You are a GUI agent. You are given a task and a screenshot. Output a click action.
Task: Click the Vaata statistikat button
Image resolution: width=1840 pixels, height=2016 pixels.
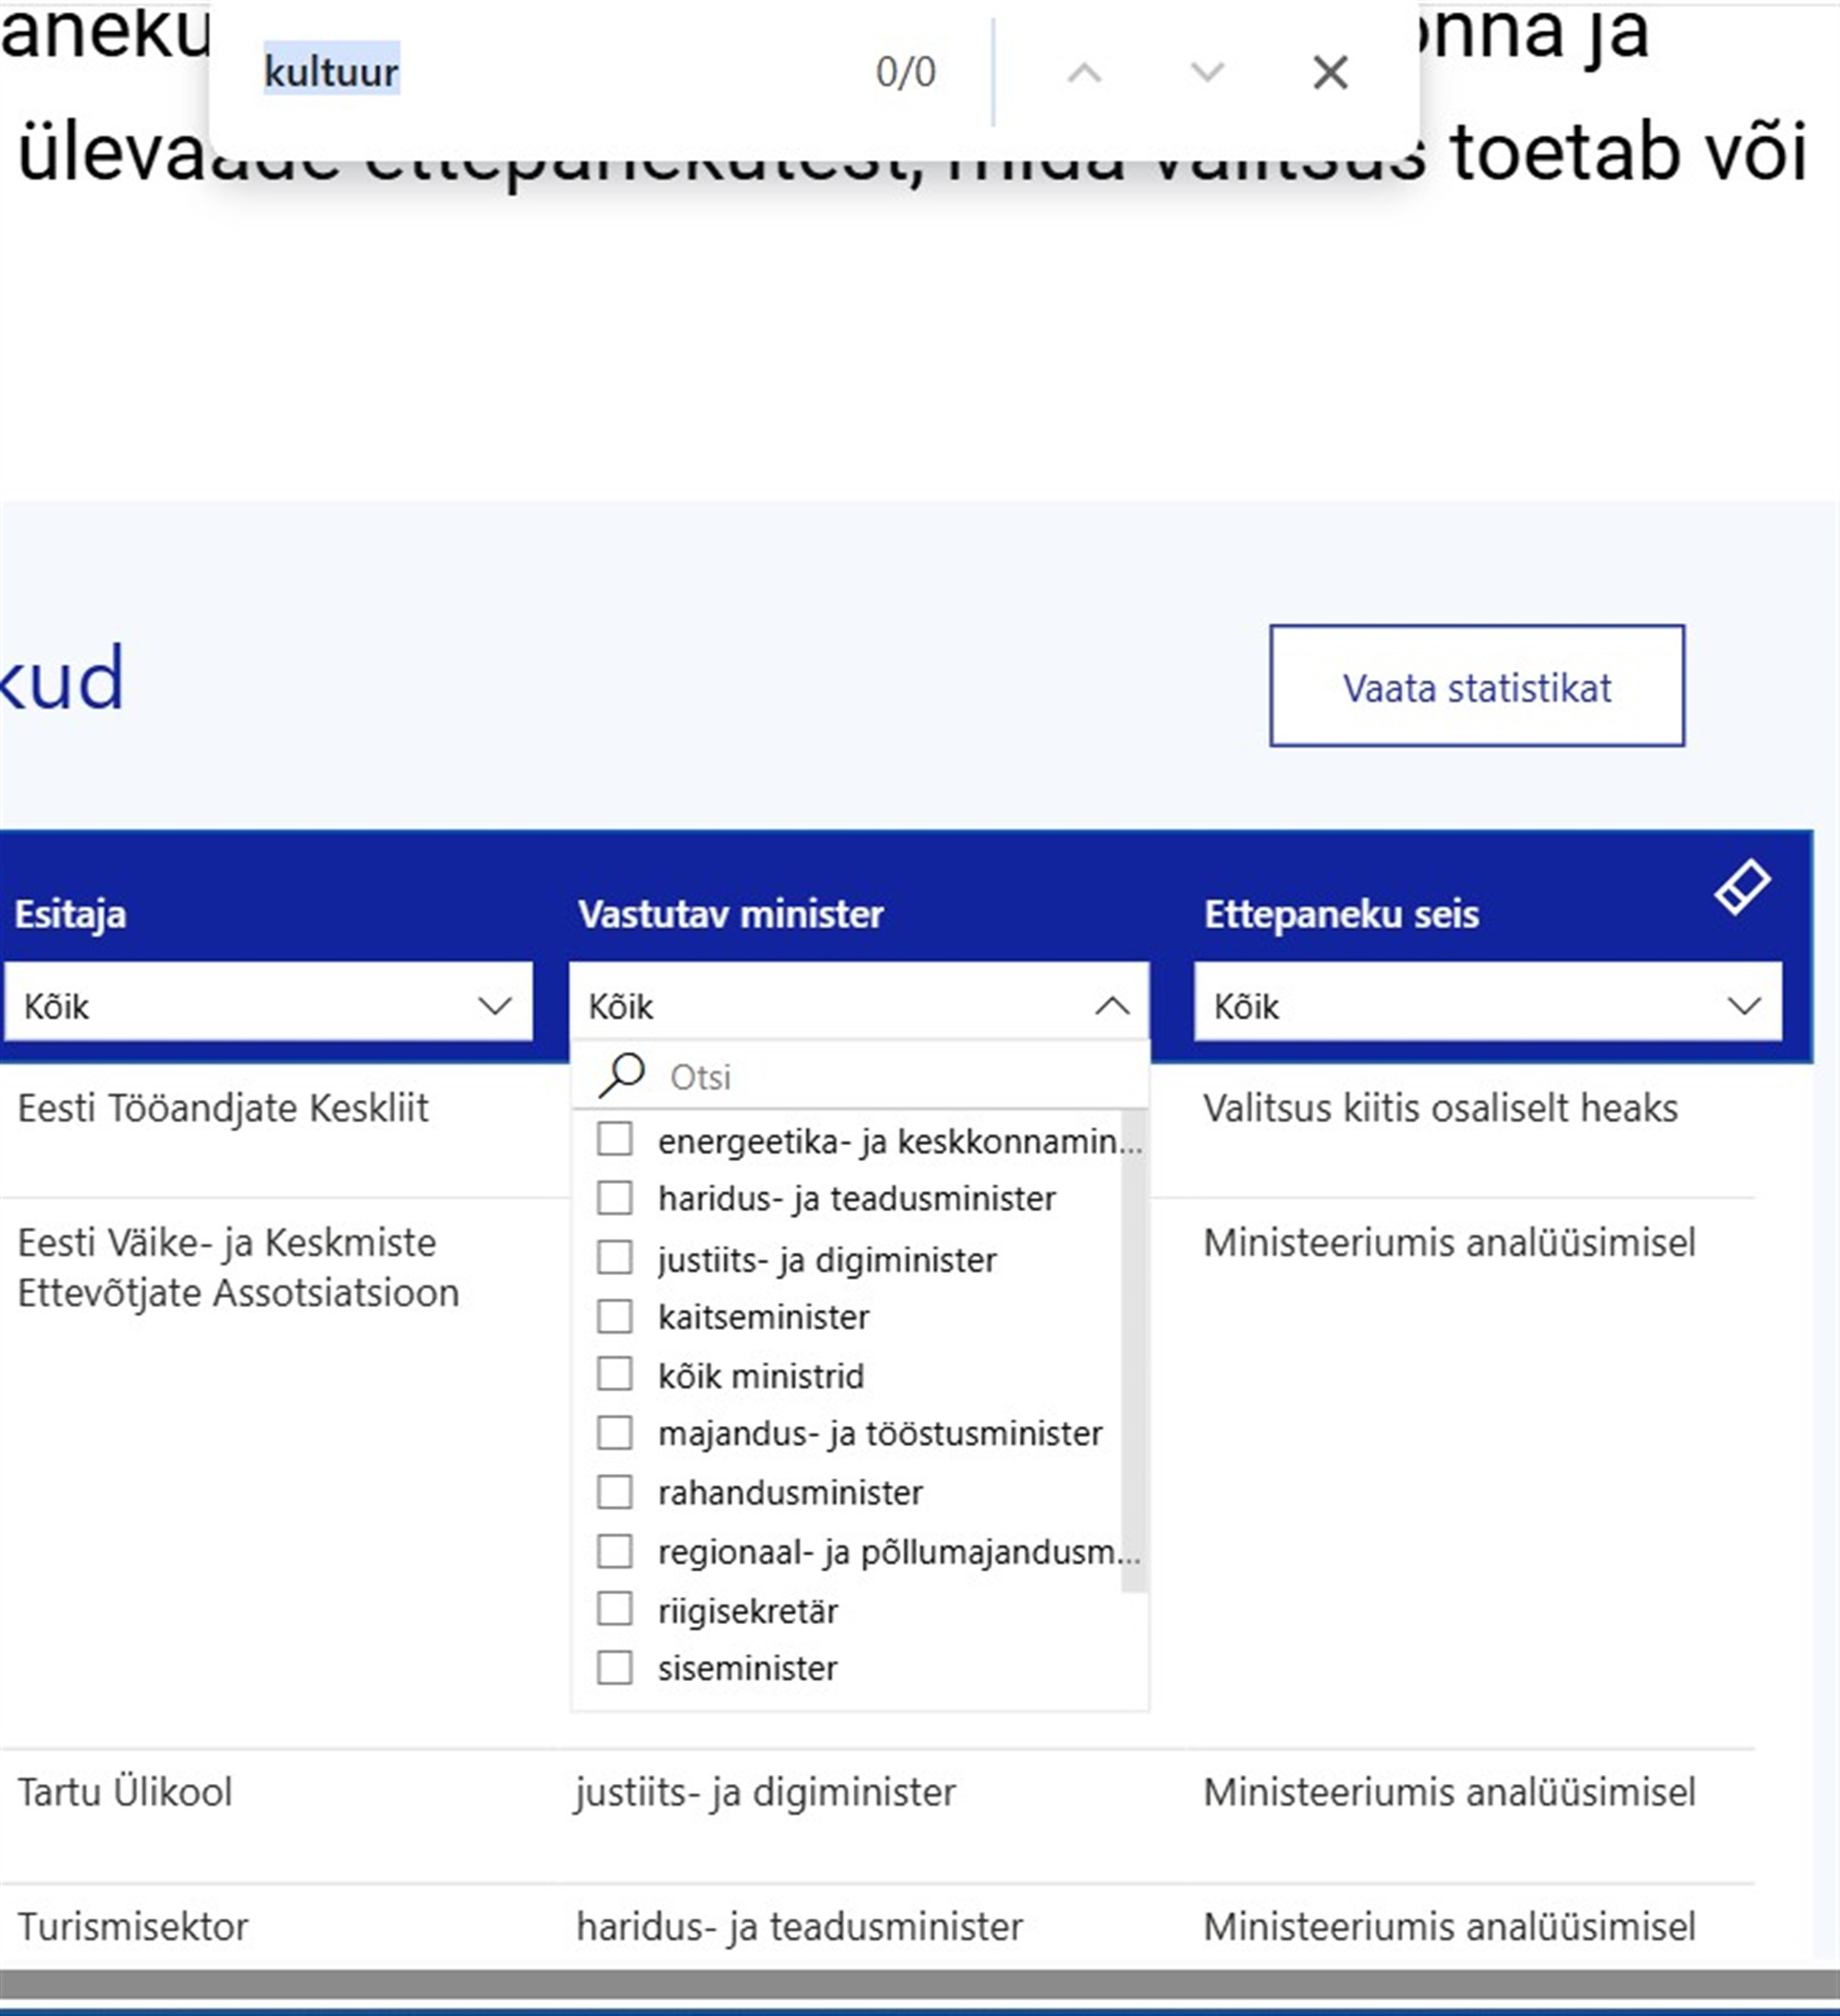click(1477, 687)
